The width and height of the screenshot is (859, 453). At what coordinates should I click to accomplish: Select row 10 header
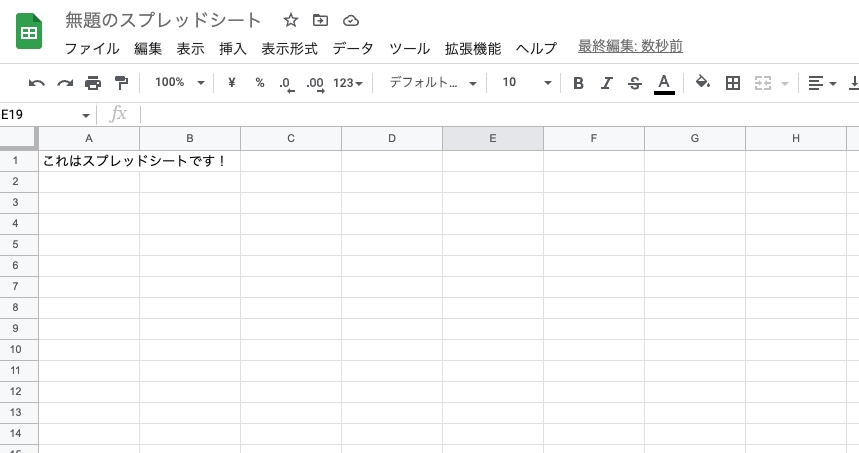tap(19, 349)
